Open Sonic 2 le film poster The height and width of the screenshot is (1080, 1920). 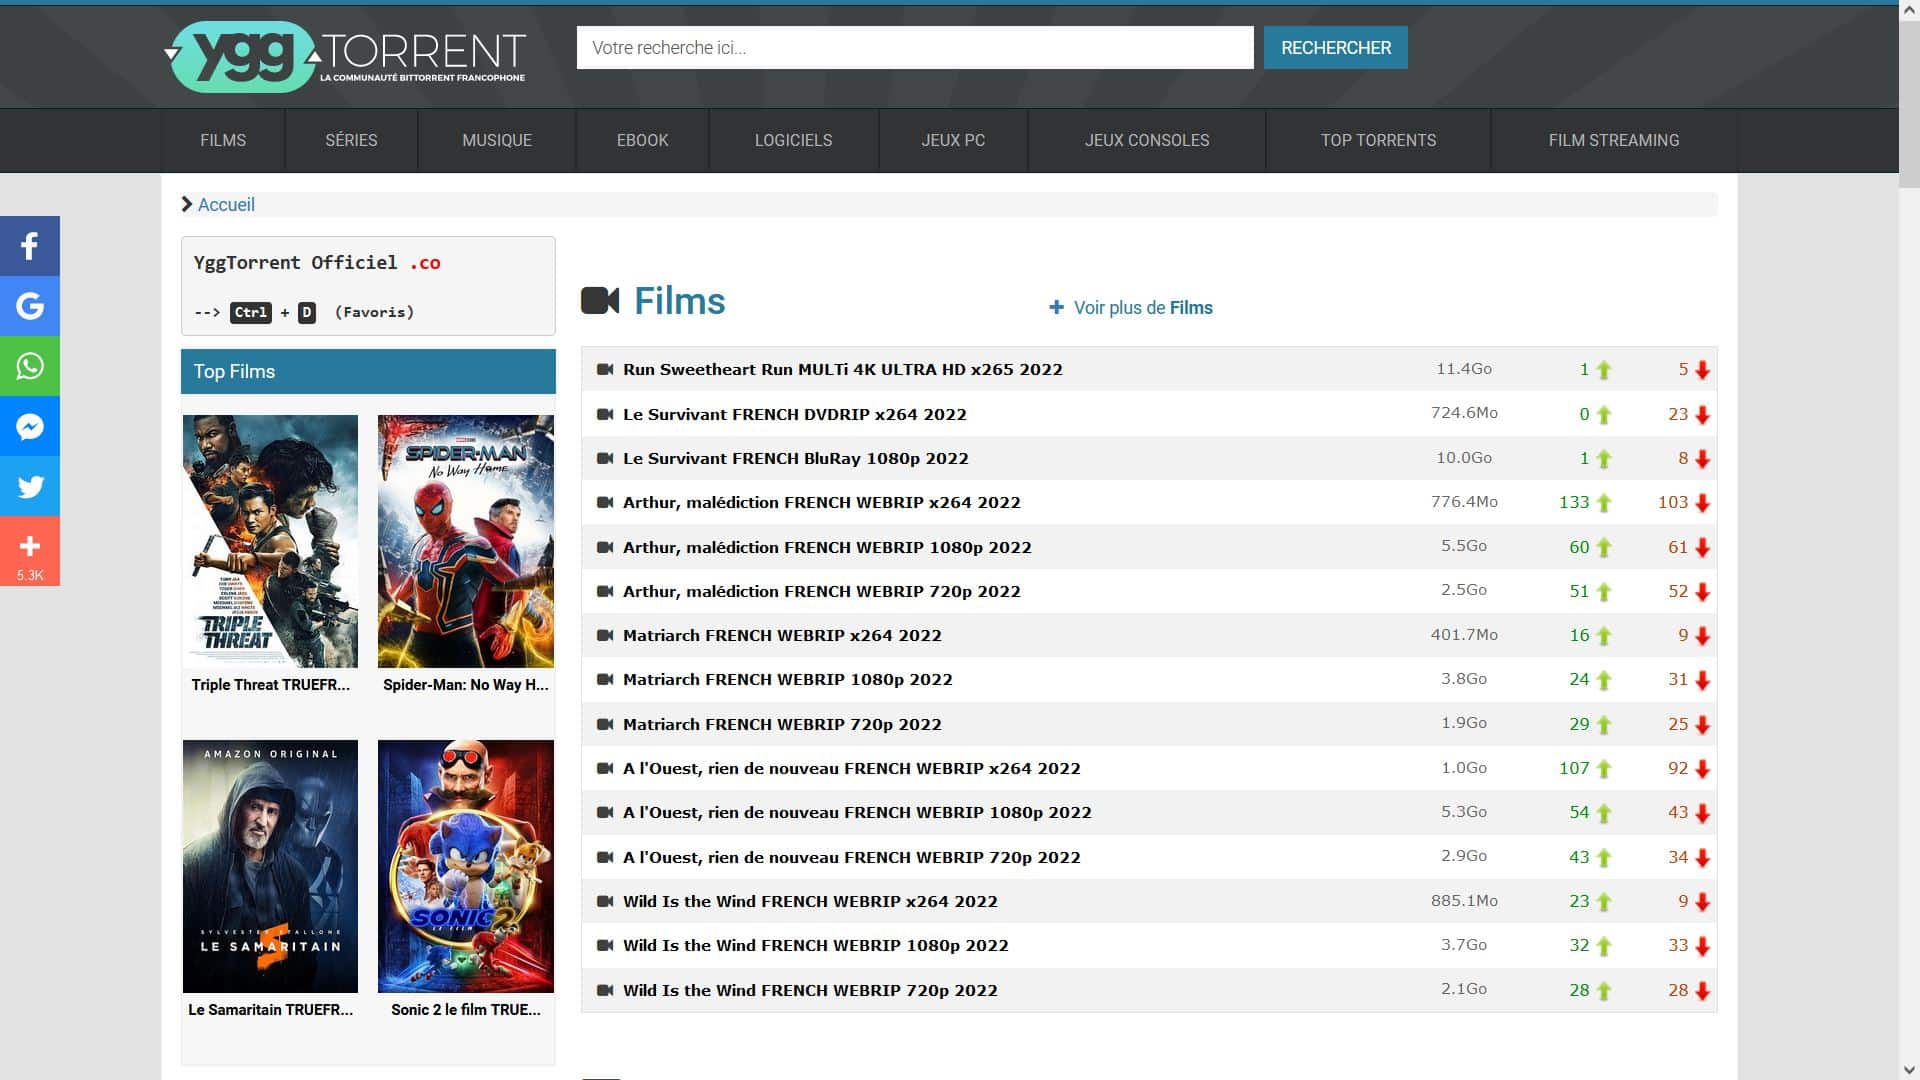[466, 866]
